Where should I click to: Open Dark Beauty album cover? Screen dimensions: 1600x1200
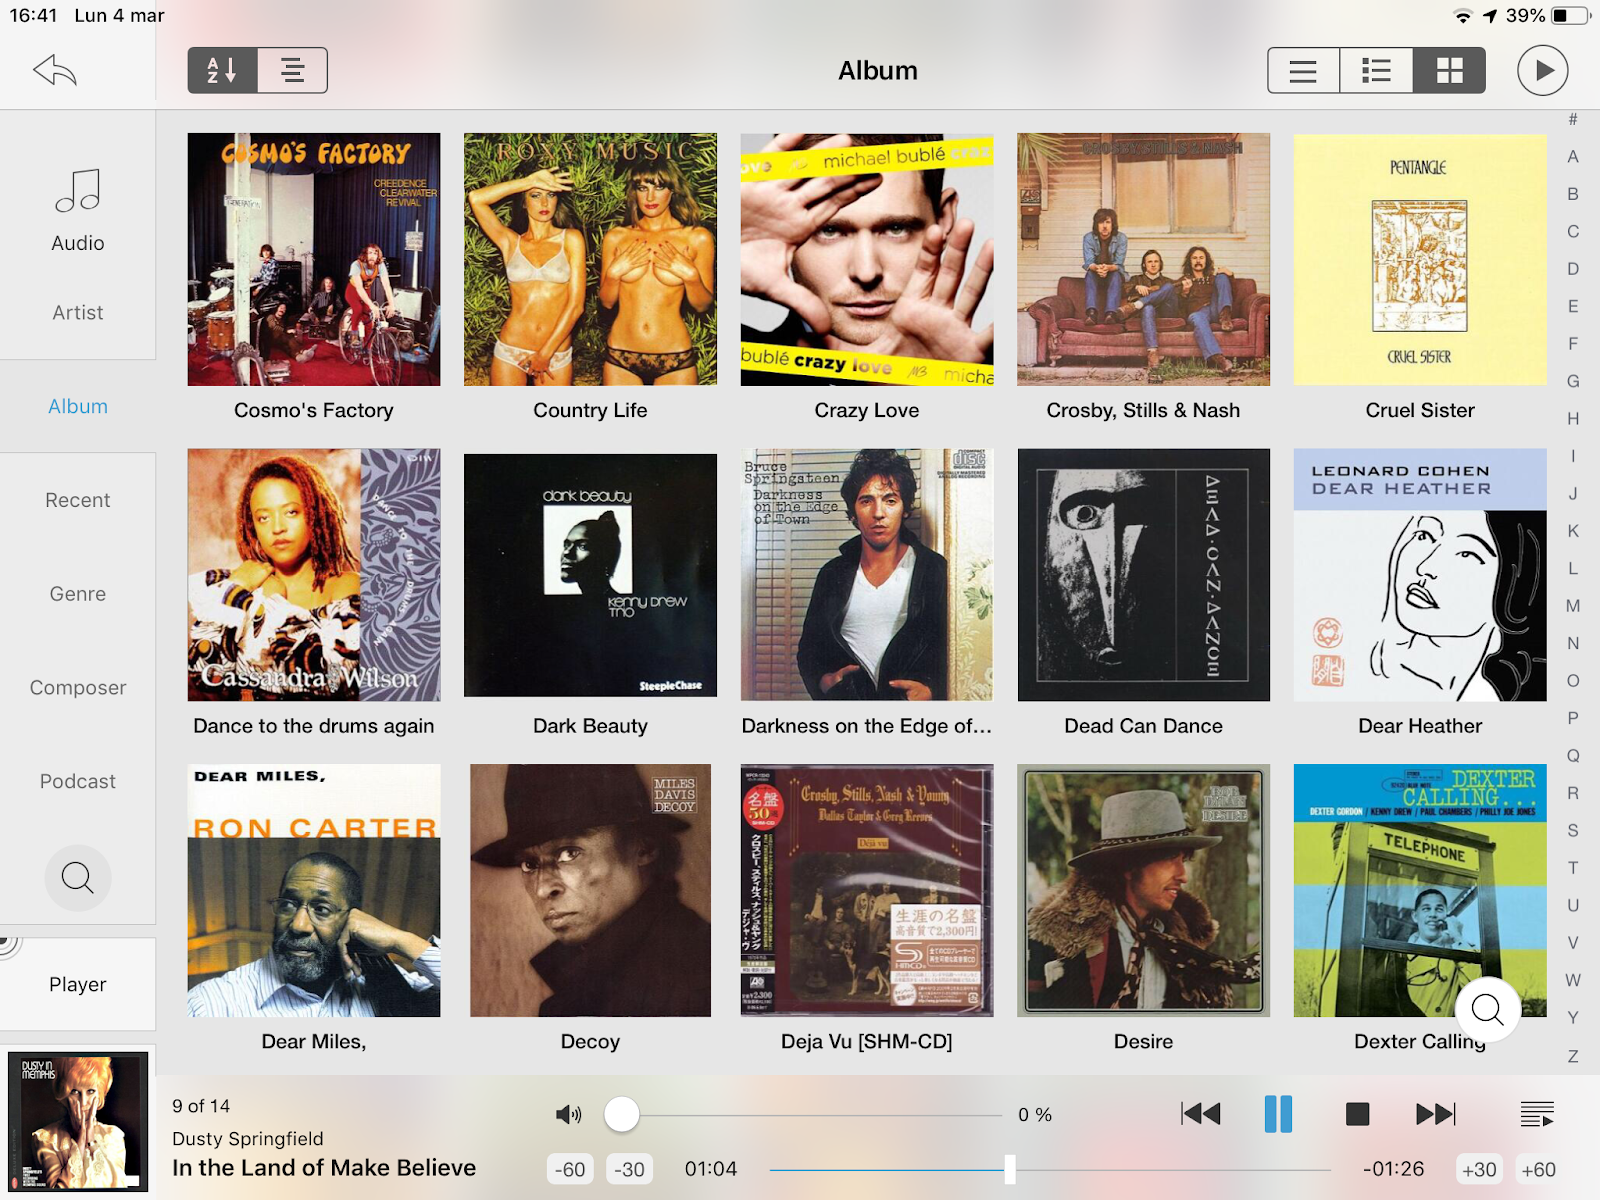(x=590, y=575)
